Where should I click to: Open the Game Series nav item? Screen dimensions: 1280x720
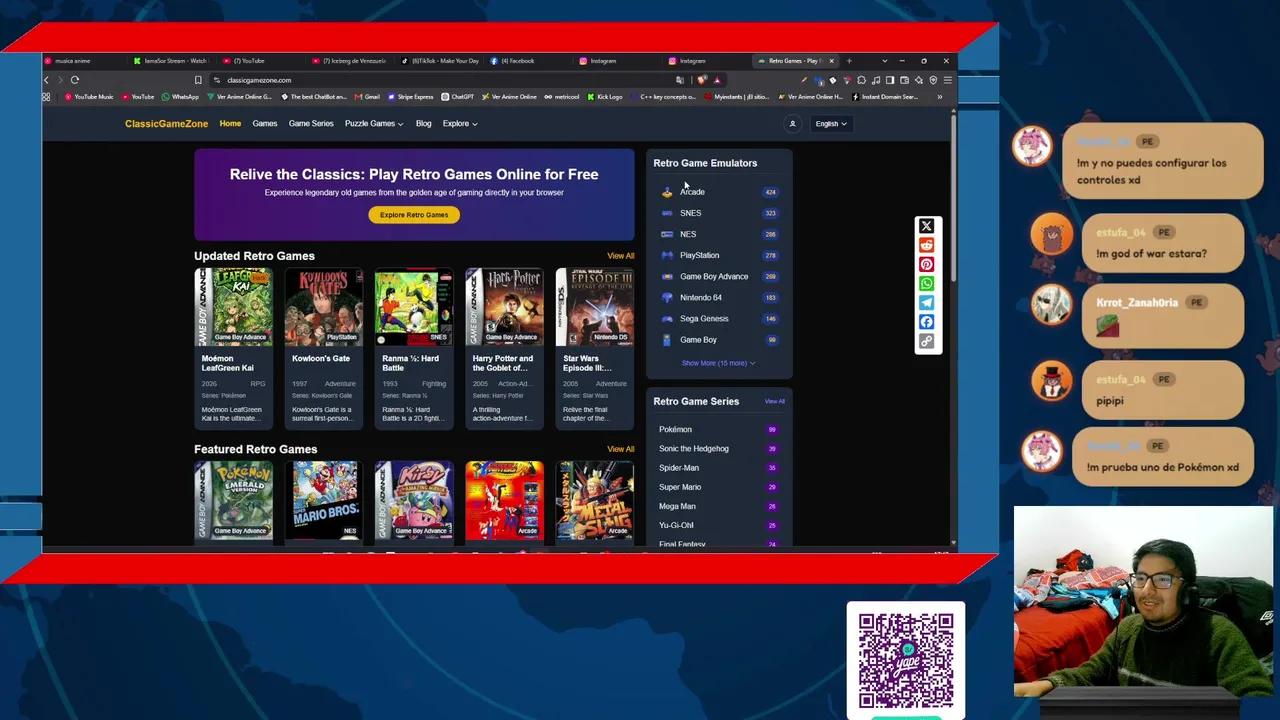pyautogui.click(x=311, y=124)
